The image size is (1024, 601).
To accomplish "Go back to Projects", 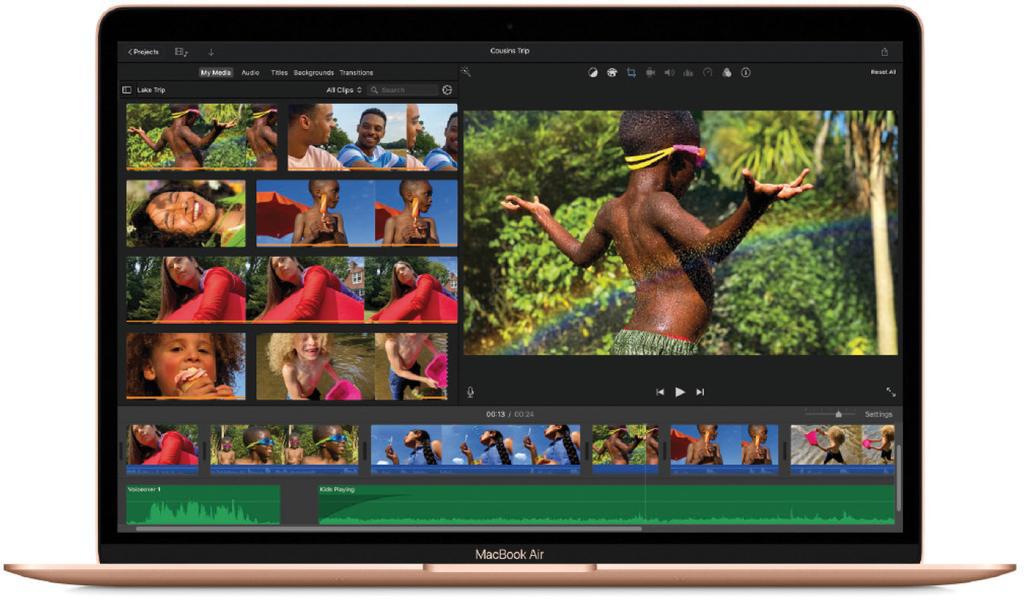I will click(144, 52).
